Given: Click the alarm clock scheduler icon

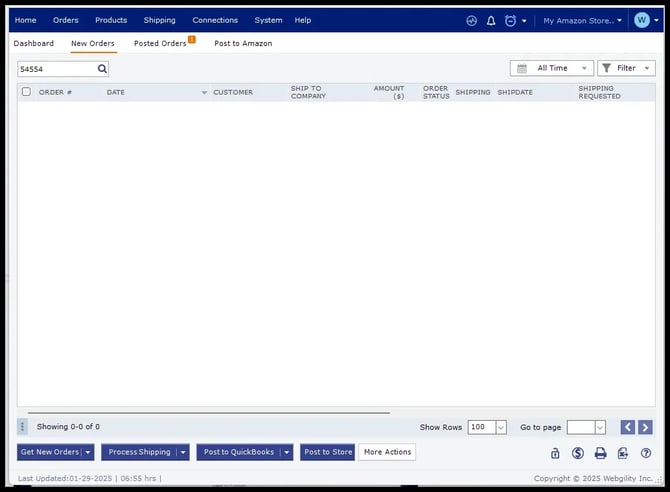Looking at the screenshot, I should 510,20.
